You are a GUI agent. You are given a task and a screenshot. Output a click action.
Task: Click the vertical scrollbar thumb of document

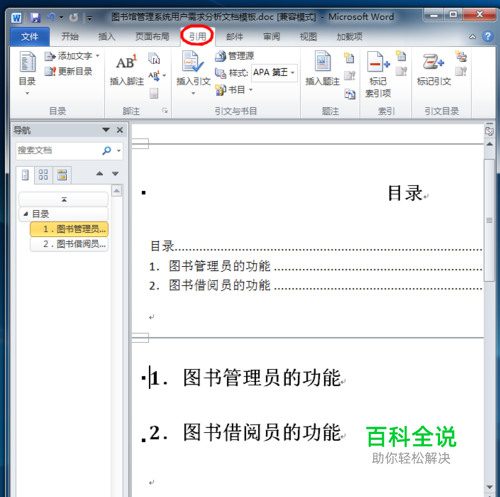pos(489,220)
